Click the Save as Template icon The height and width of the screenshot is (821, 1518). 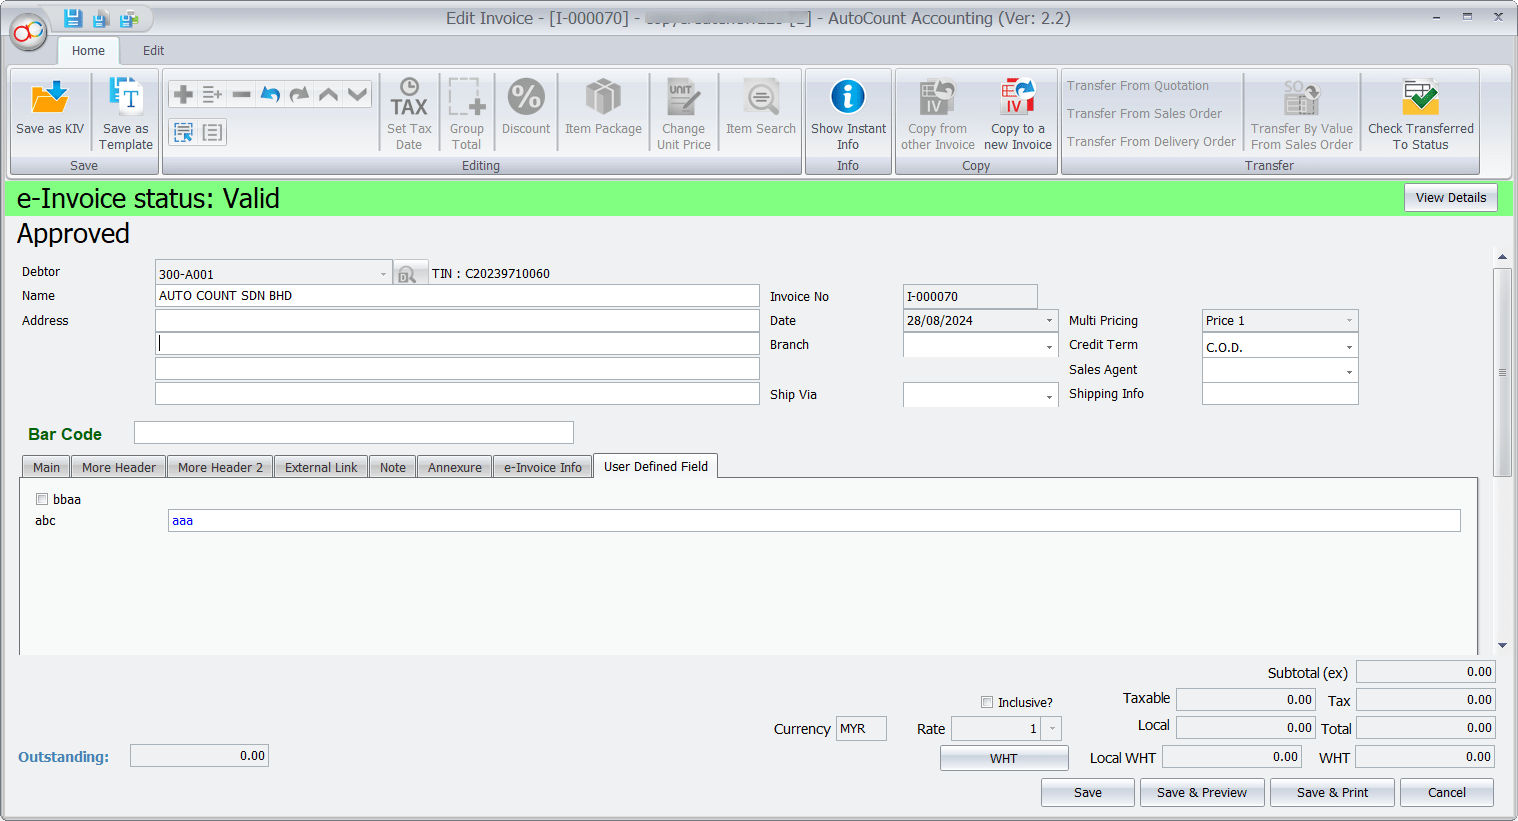coord(126,97)
